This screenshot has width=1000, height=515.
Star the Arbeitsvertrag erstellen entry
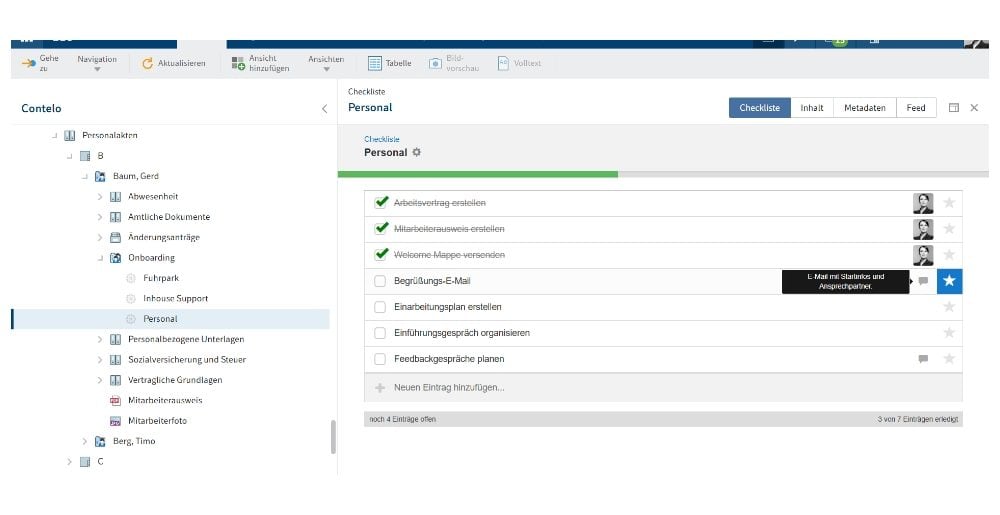click(949, 203)
